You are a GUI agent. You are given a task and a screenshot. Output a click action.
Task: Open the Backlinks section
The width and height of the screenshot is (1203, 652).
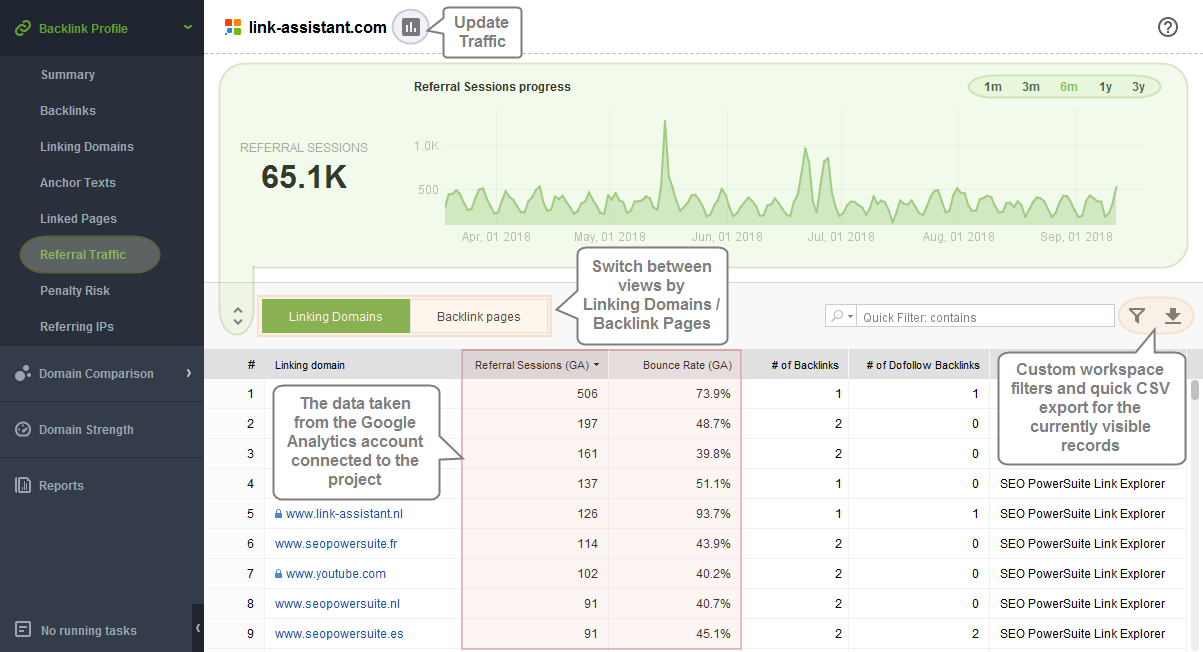68,111
